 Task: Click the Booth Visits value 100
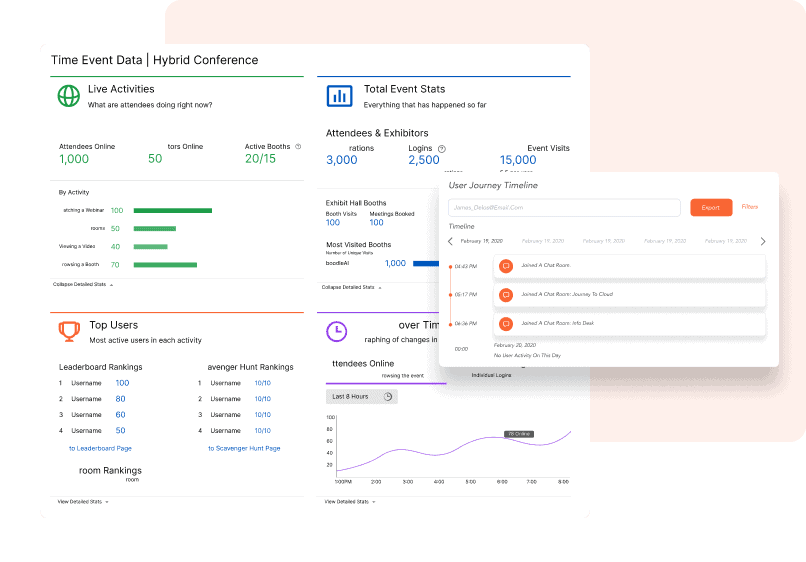pyautogui.click(x=333, y=223)
